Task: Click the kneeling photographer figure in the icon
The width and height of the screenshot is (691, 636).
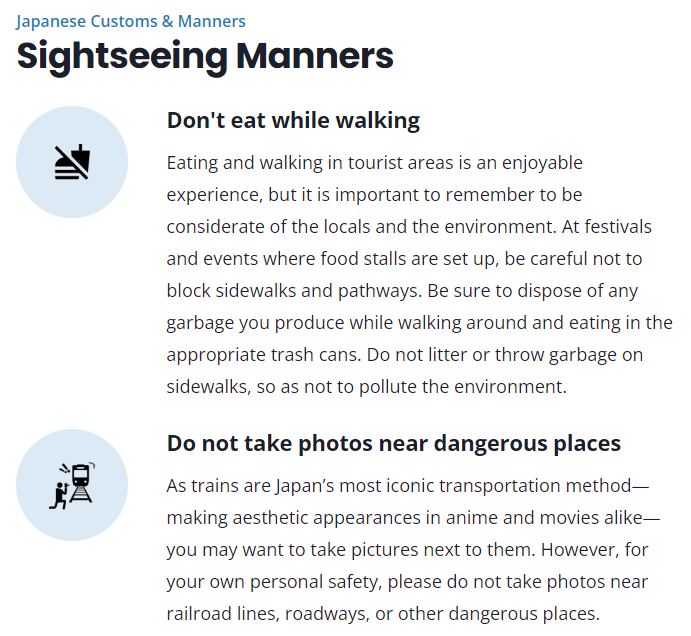Action: (x=59, y=496)
